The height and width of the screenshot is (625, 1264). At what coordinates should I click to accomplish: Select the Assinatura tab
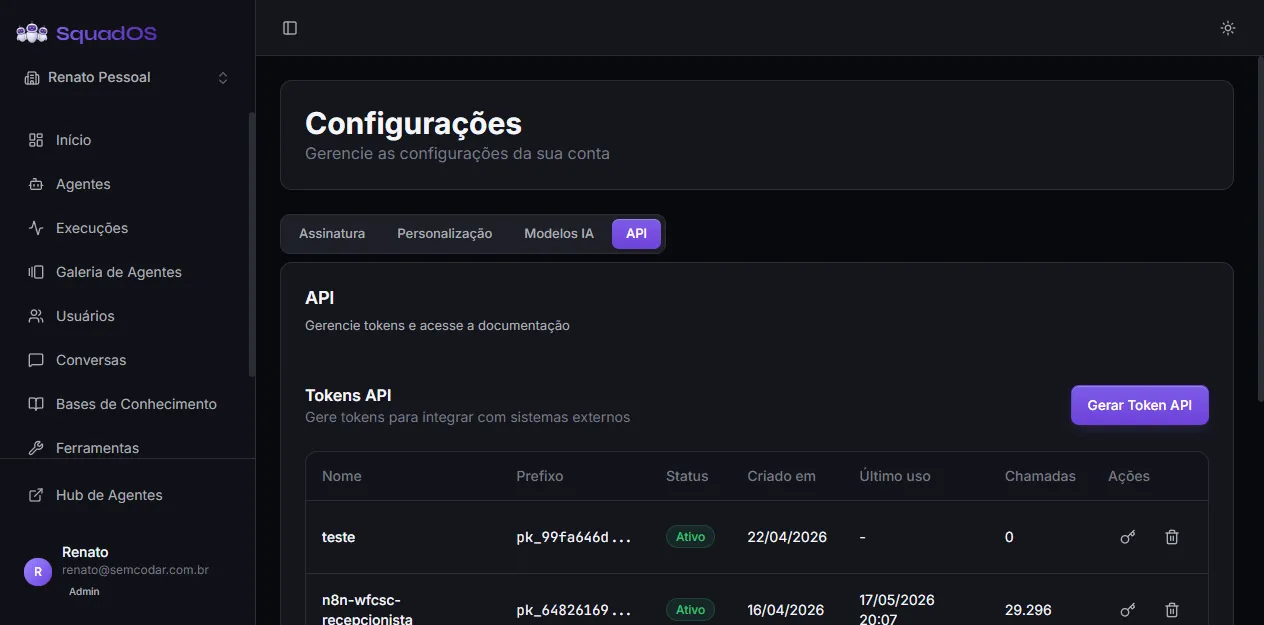tap(332, 233)
